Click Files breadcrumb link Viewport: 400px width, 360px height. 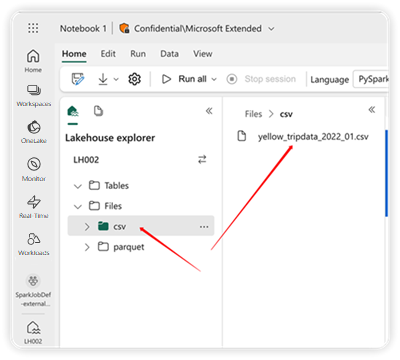pyautogui.click(x=253, y=114)
